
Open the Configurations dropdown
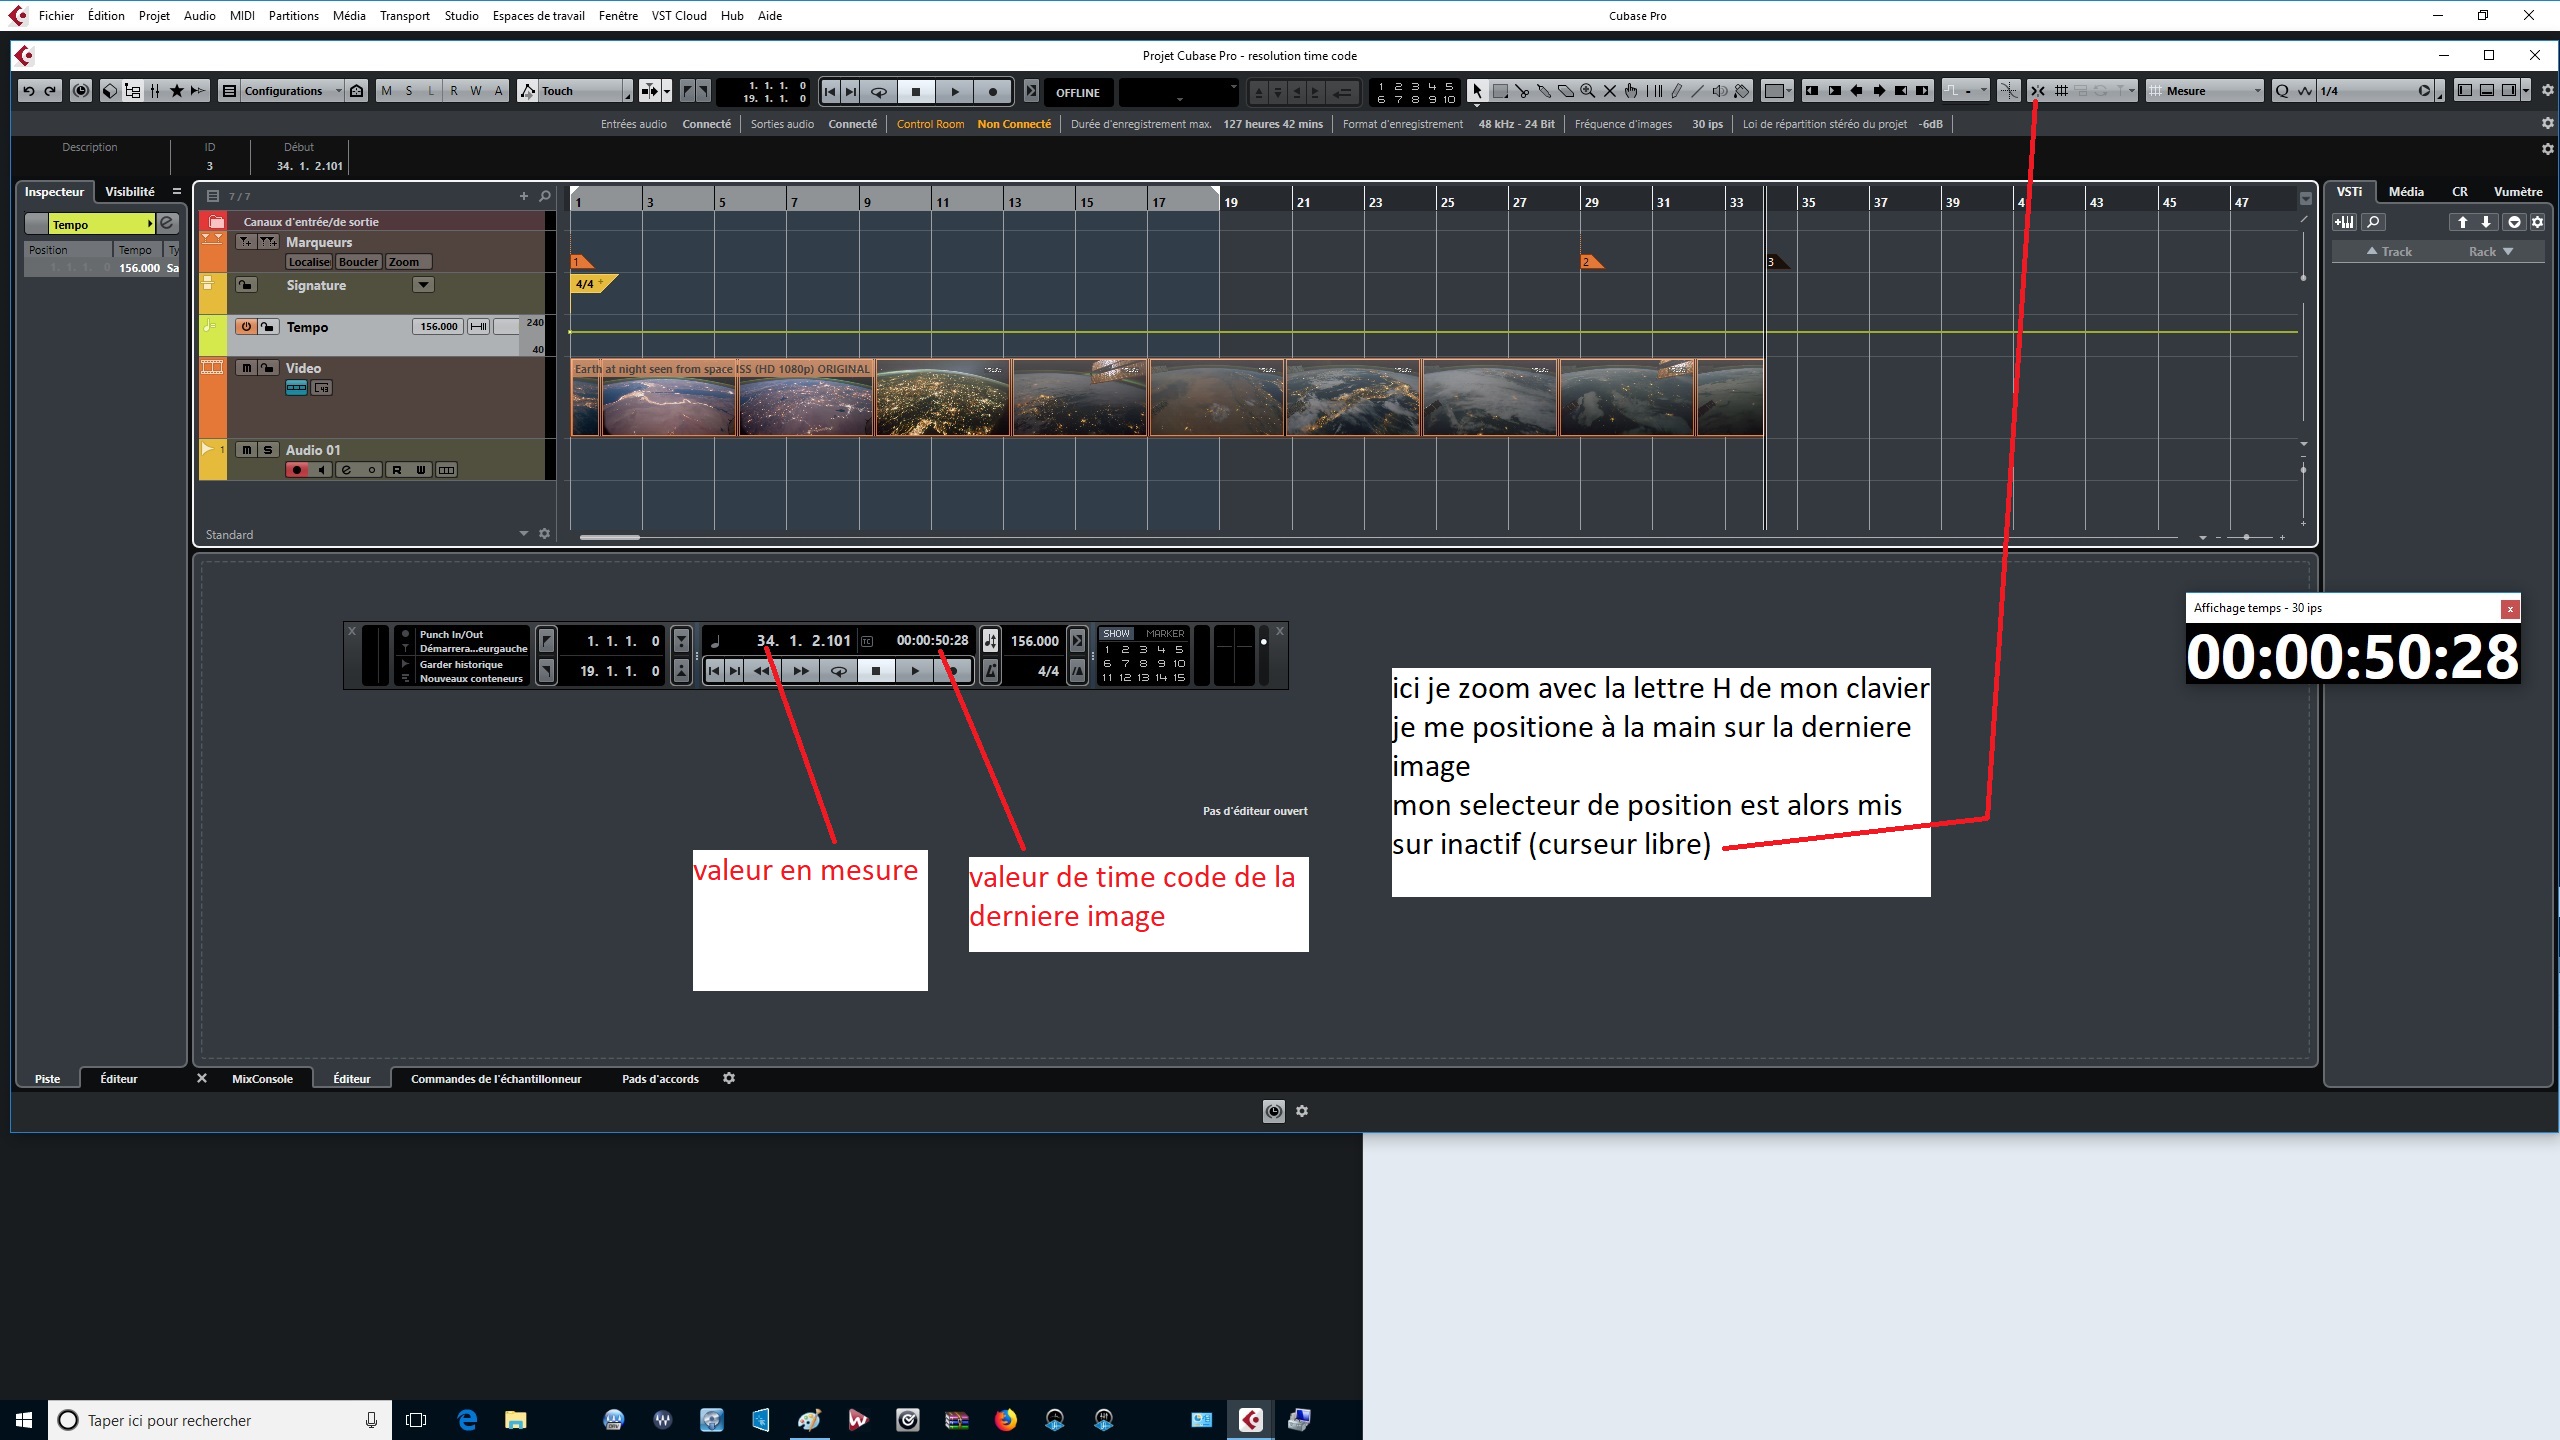click(283, 91)
